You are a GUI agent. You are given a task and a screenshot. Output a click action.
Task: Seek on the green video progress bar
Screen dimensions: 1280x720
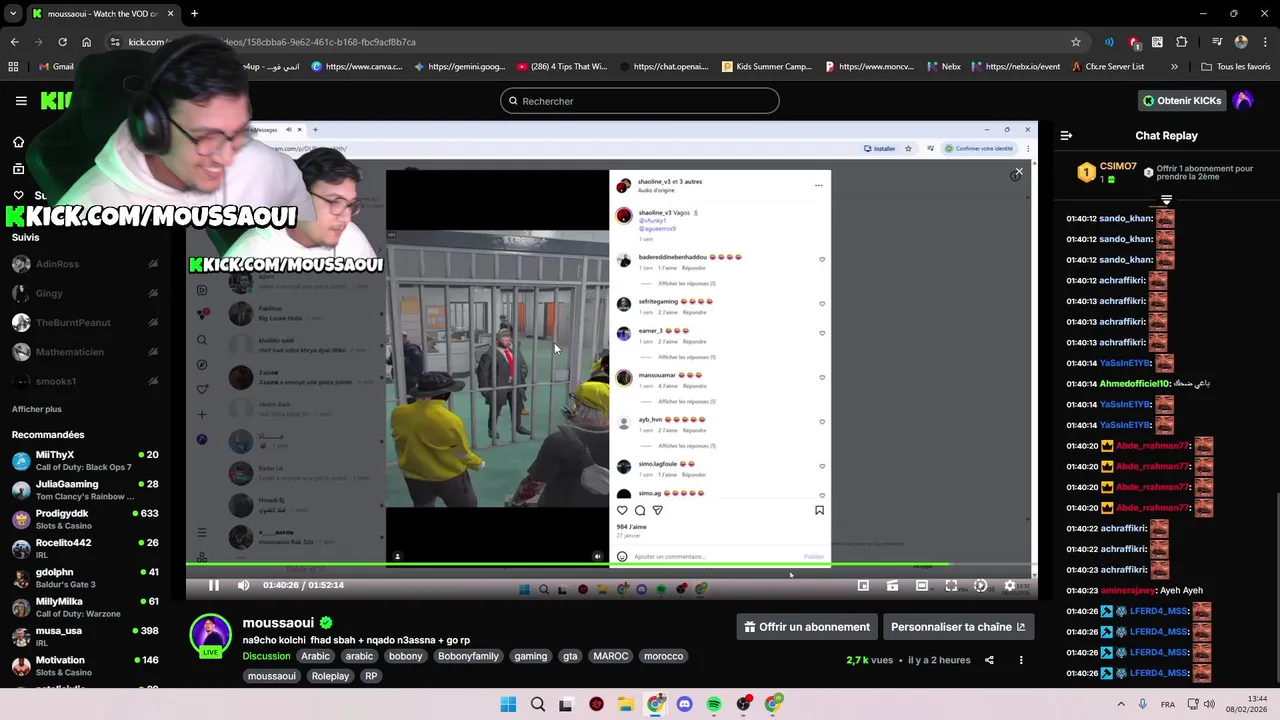(x=611, y=566)
